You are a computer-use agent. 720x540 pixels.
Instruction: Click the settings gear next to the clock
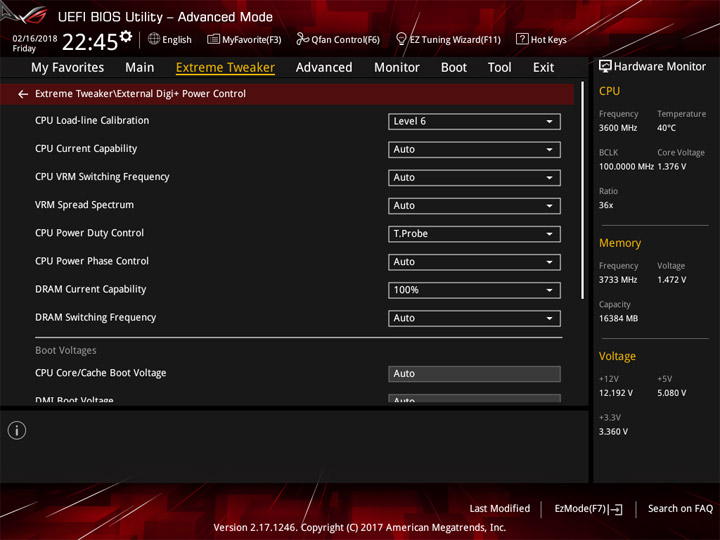[126, 36]
